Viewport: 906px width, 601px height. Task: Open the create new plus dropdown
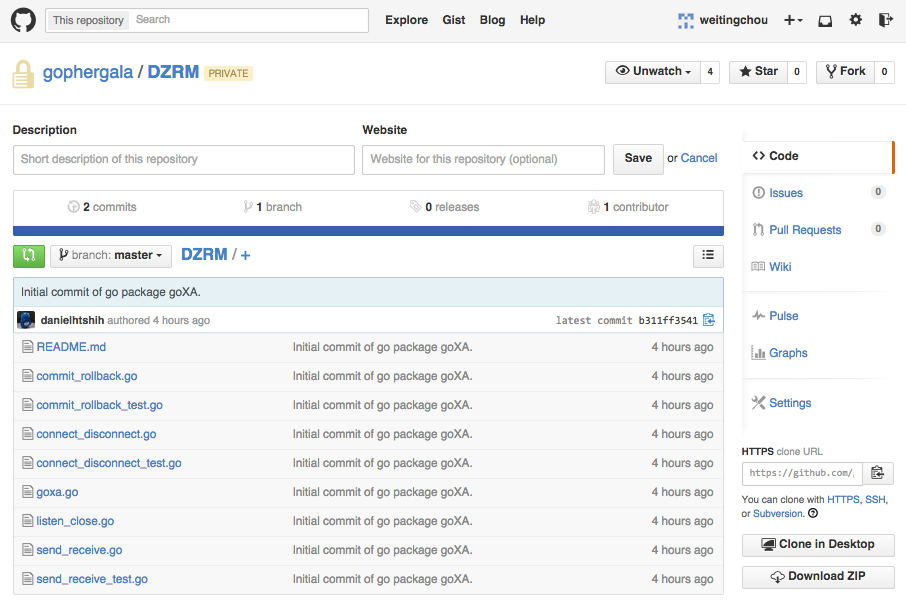793,20
